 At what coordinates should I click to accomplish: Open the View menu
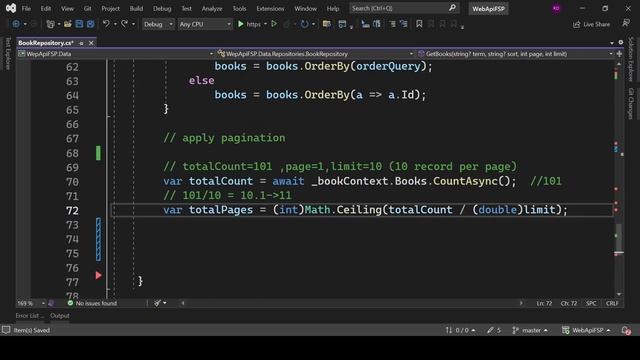click(x=67, y=9)
